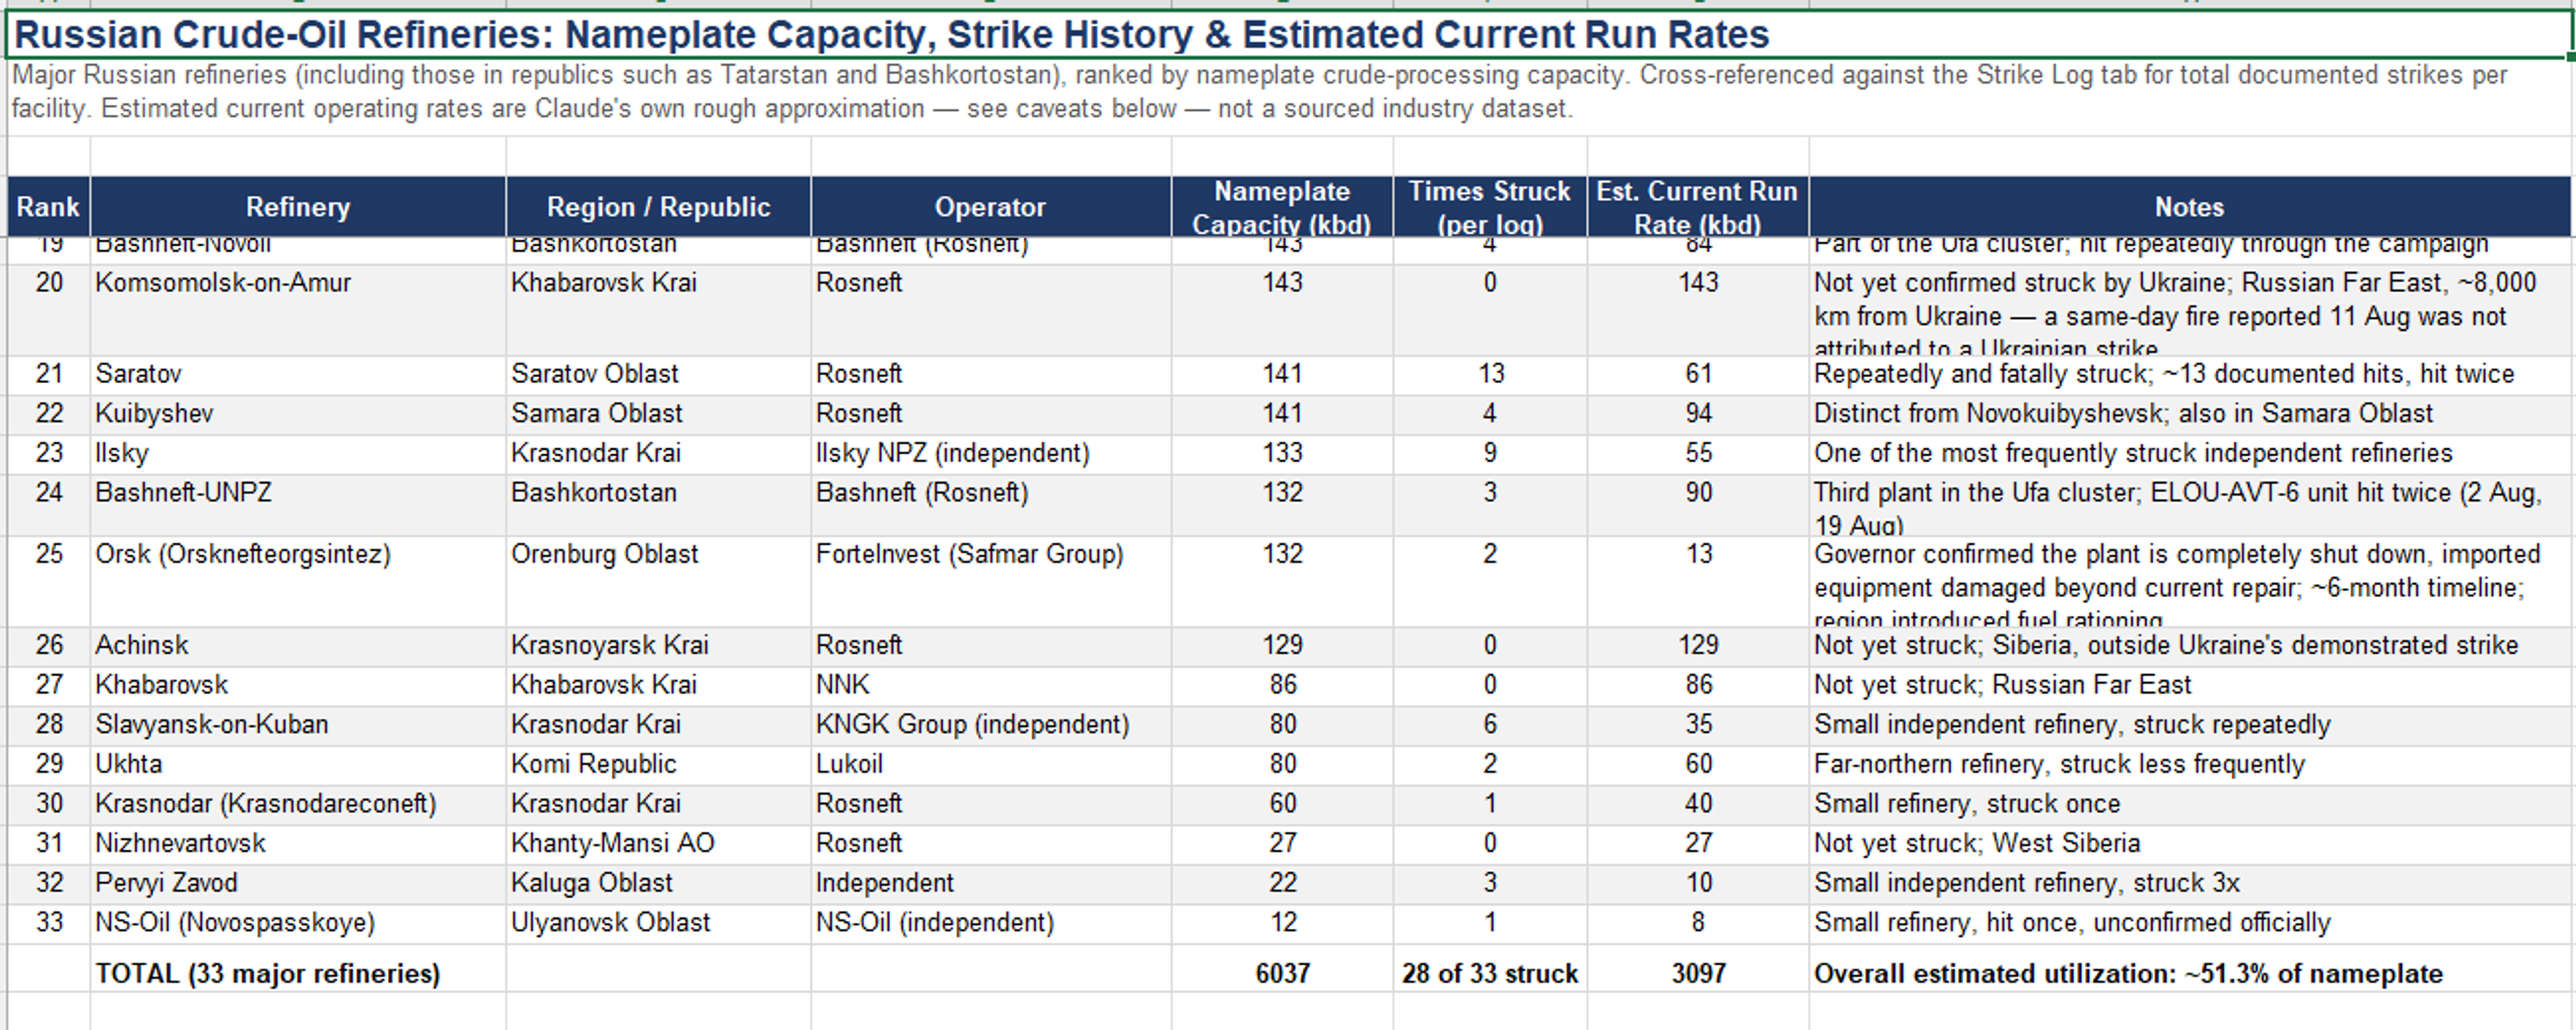Select the 'Samara Oblast' region cell
The image size is (2576, 1030).
[658, 414]
